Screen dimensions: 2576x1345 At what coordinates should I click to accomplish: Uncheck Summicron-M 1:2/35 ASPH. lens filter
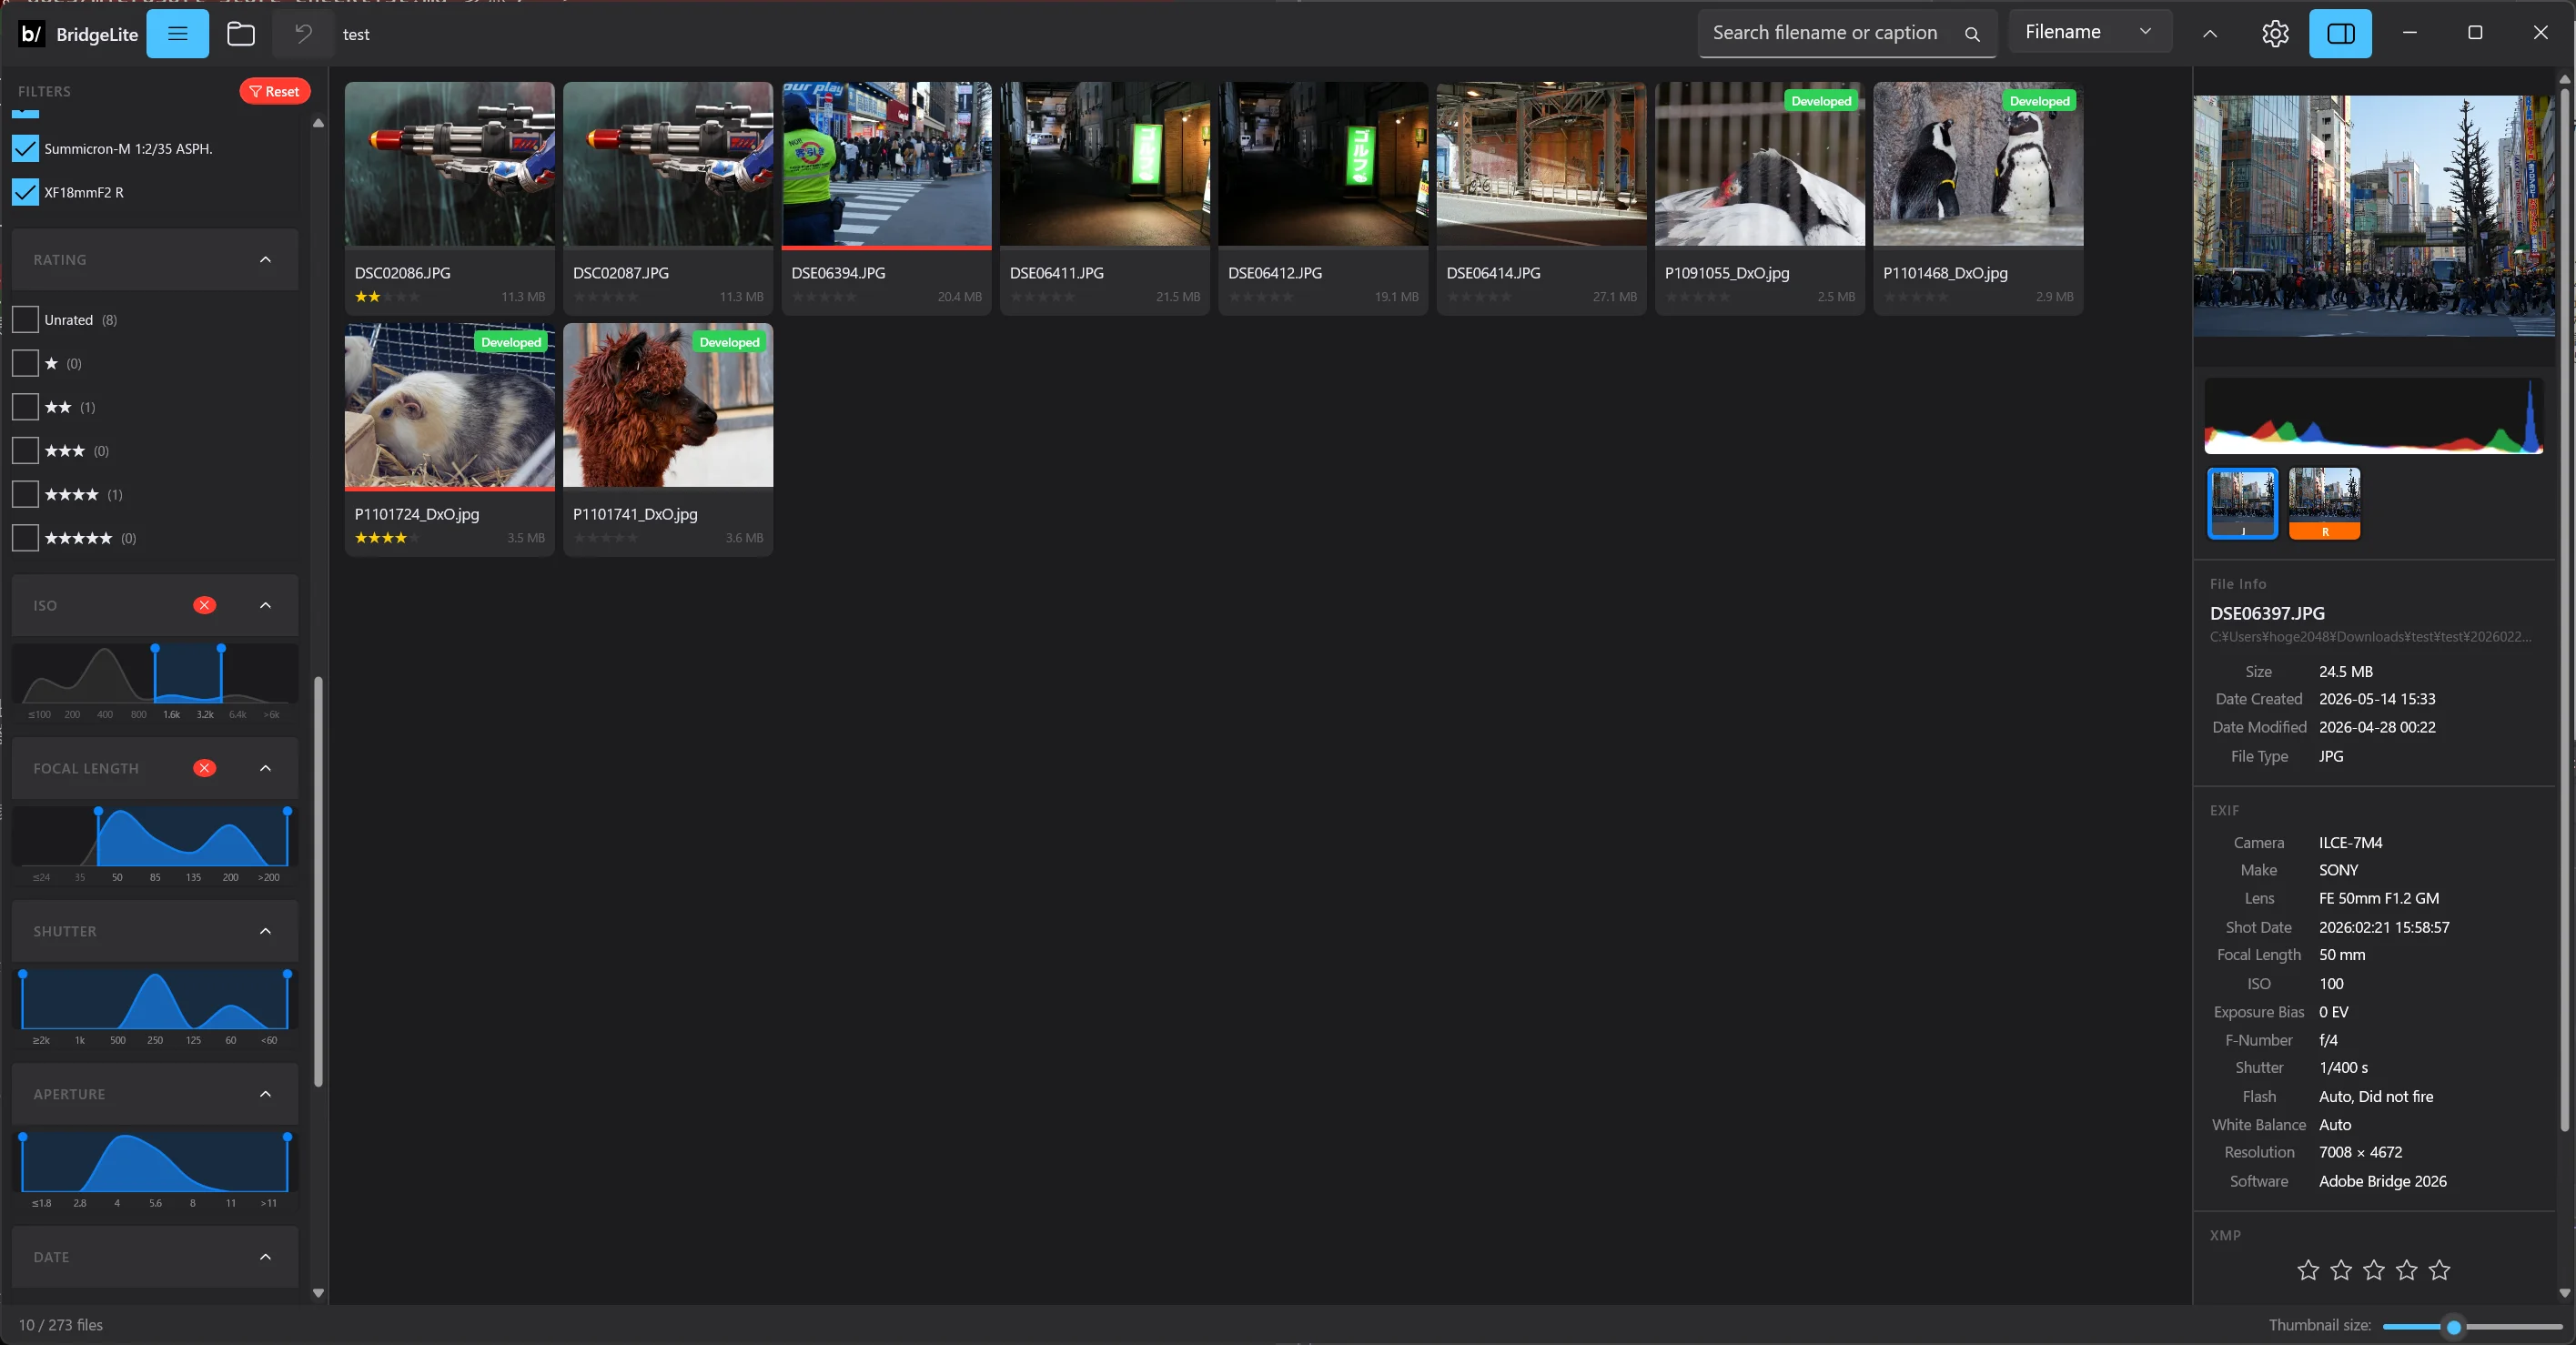coord(25,148)
